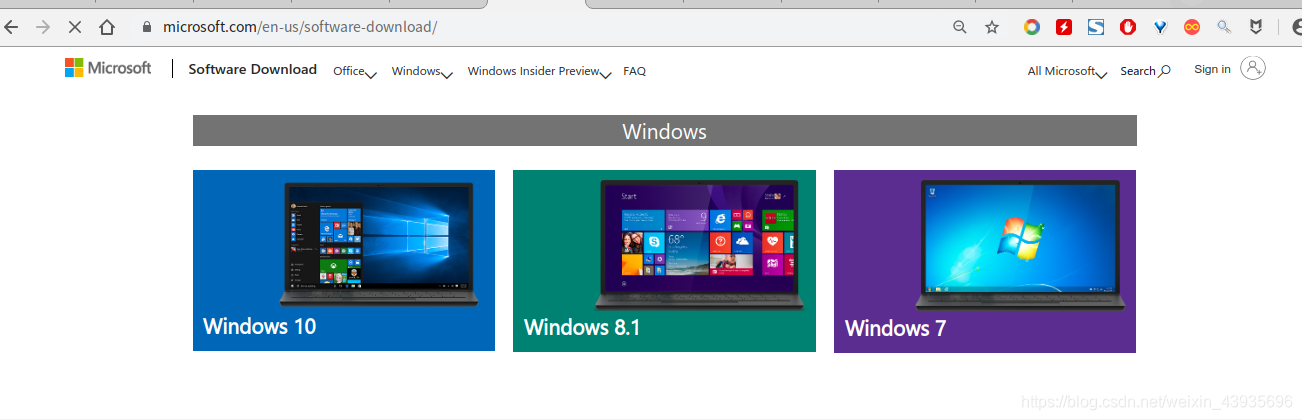The image size is (1302, 420).
Task: Open the grey shield M extension
Action: [1256, 27]
